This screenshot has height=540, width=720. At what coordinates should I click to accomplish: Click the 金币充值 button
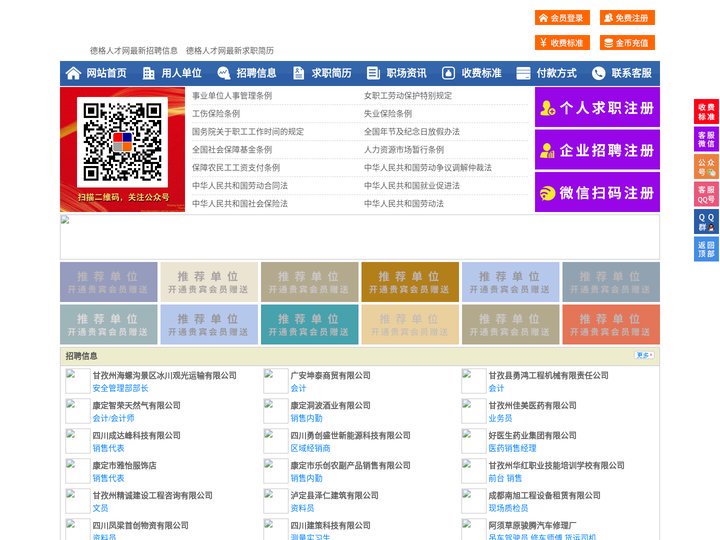coord(627,43)
